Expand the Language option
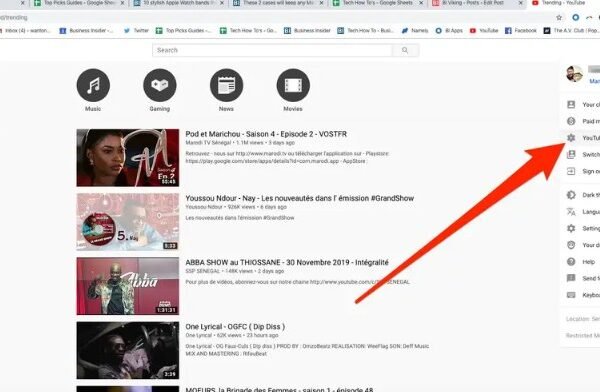The height and width of the screenshot is (392, 600). click(582, 212)
